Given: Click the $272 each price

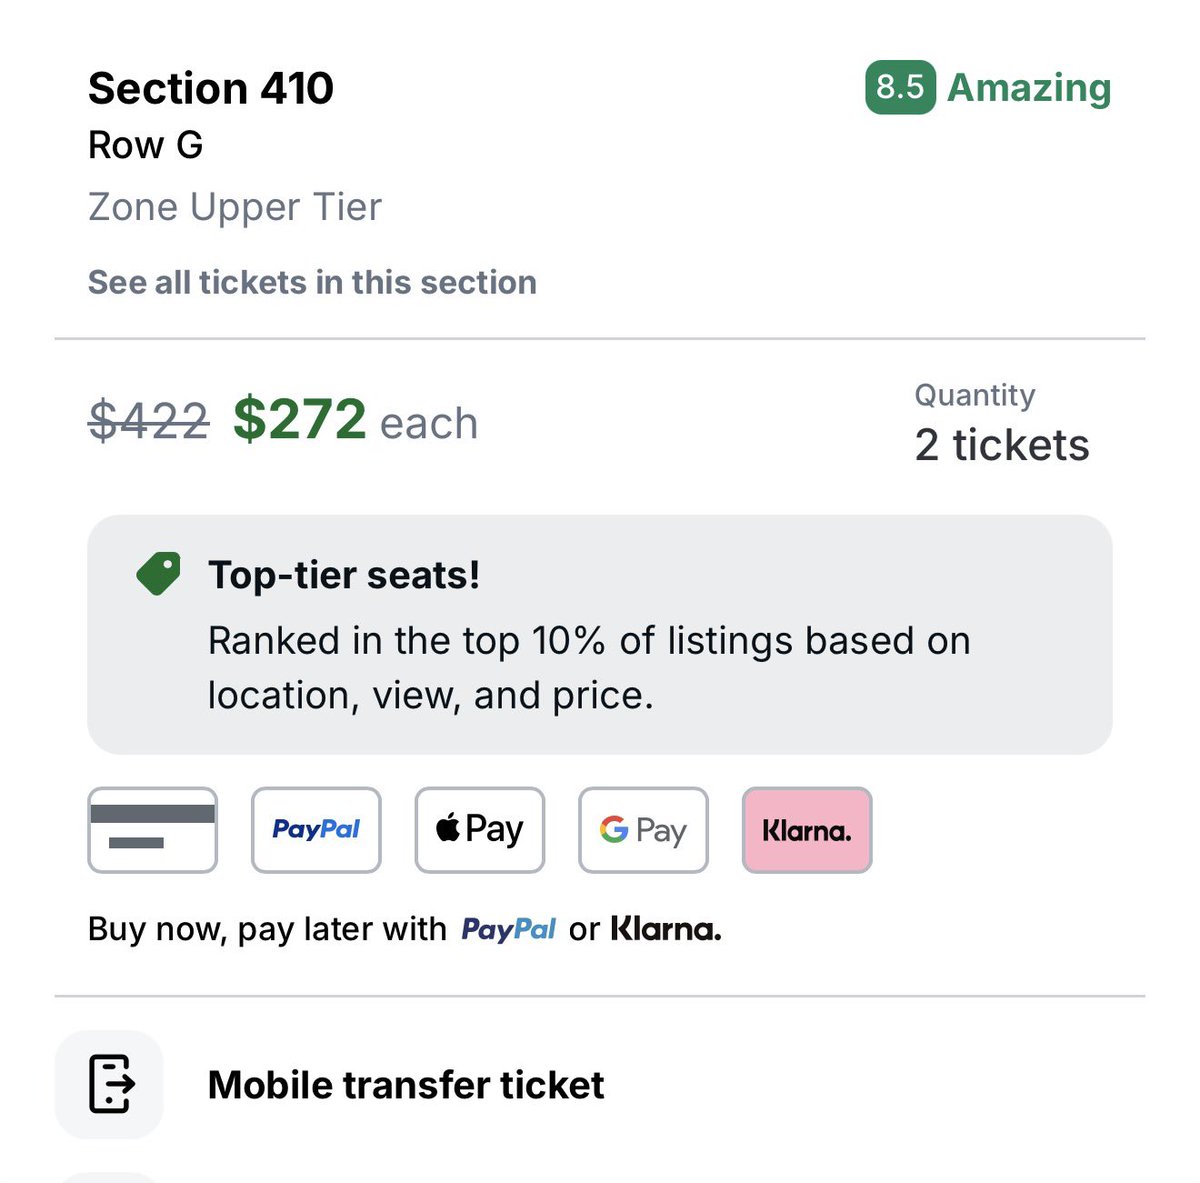Looking at the screenshot, I should coord(355,420).
